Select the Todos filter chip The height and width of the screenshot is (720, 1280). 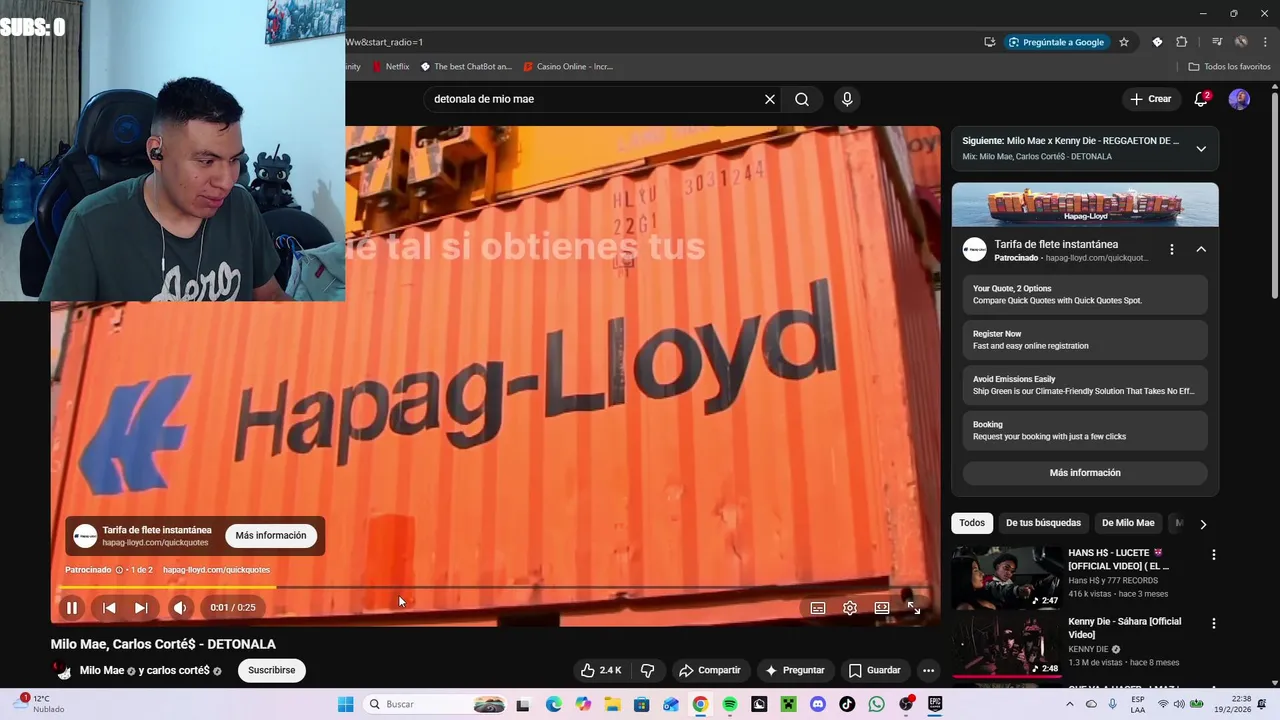coord(972,523)
